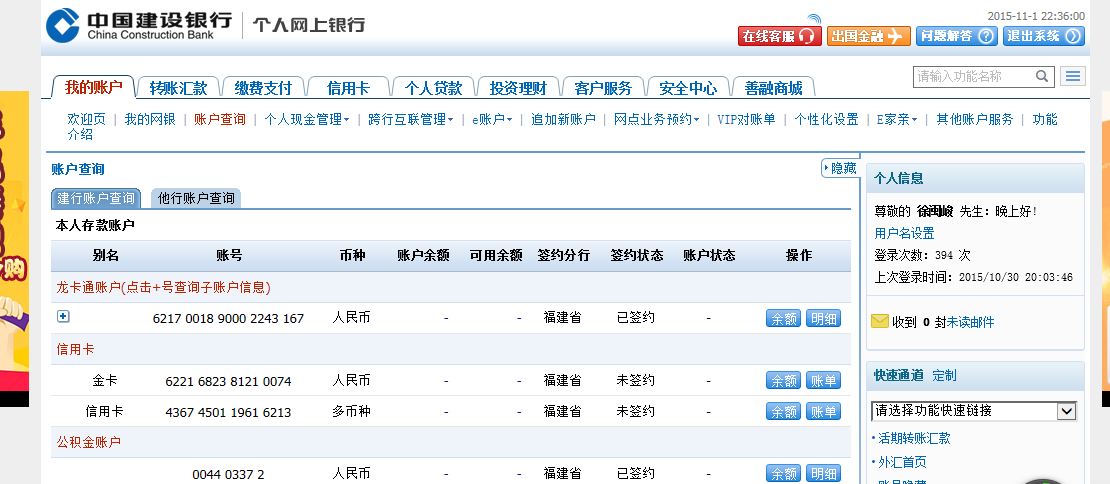
Task: Open 账单 for the 金卡 credit card
Action: [x=823, y=381]
